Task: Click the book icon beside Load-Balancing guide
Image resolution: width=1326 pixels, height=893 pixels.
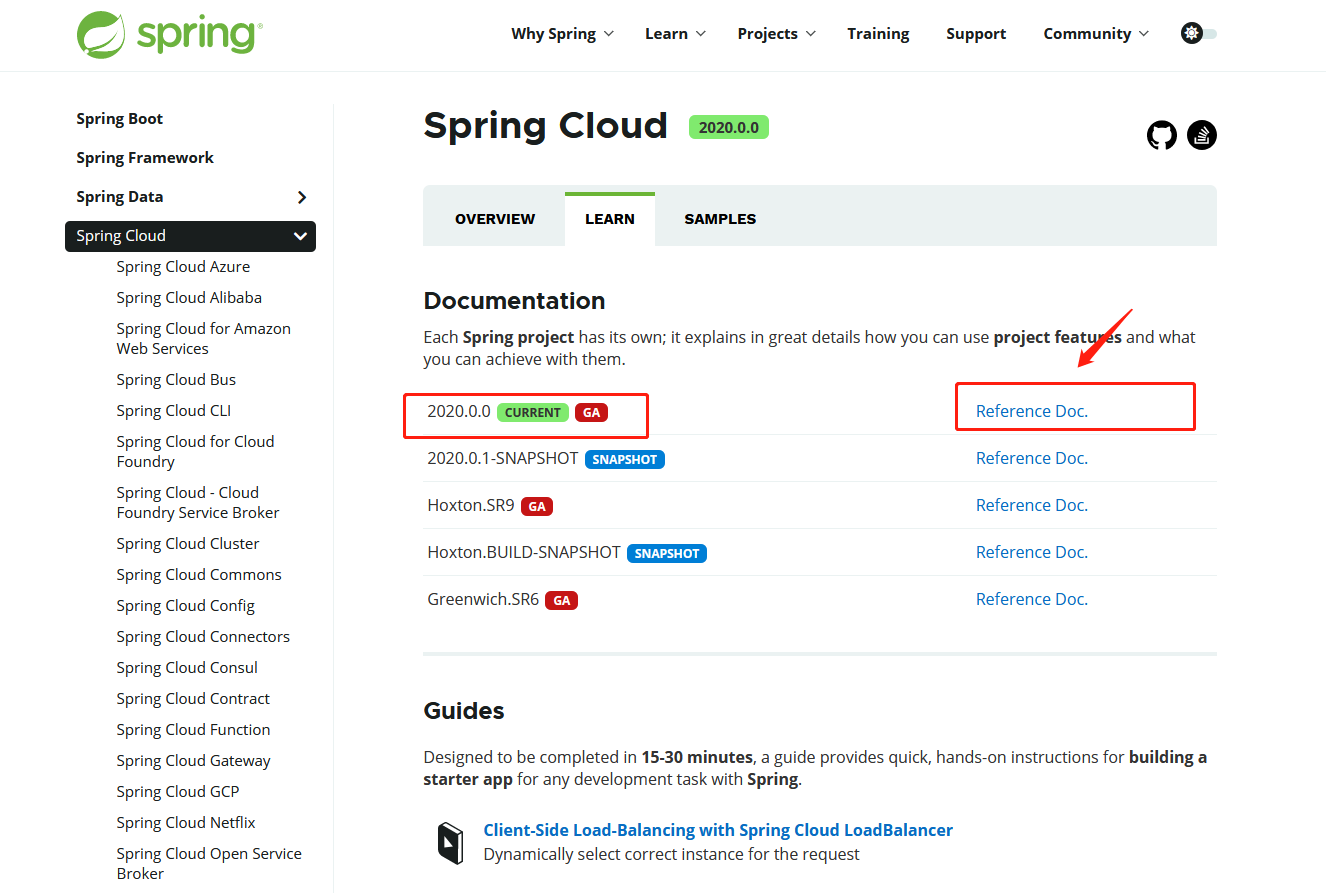Action: (451, 841)
